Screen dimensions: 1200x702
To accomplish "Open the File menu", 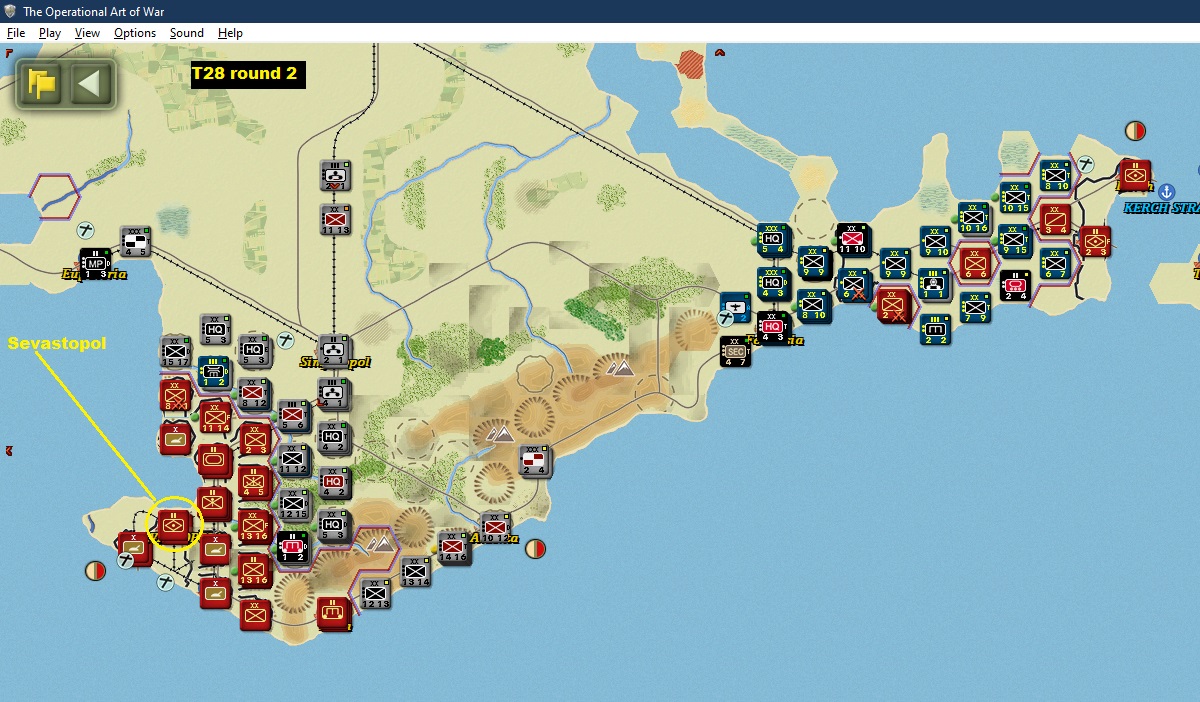I will [x=15, y=33].
